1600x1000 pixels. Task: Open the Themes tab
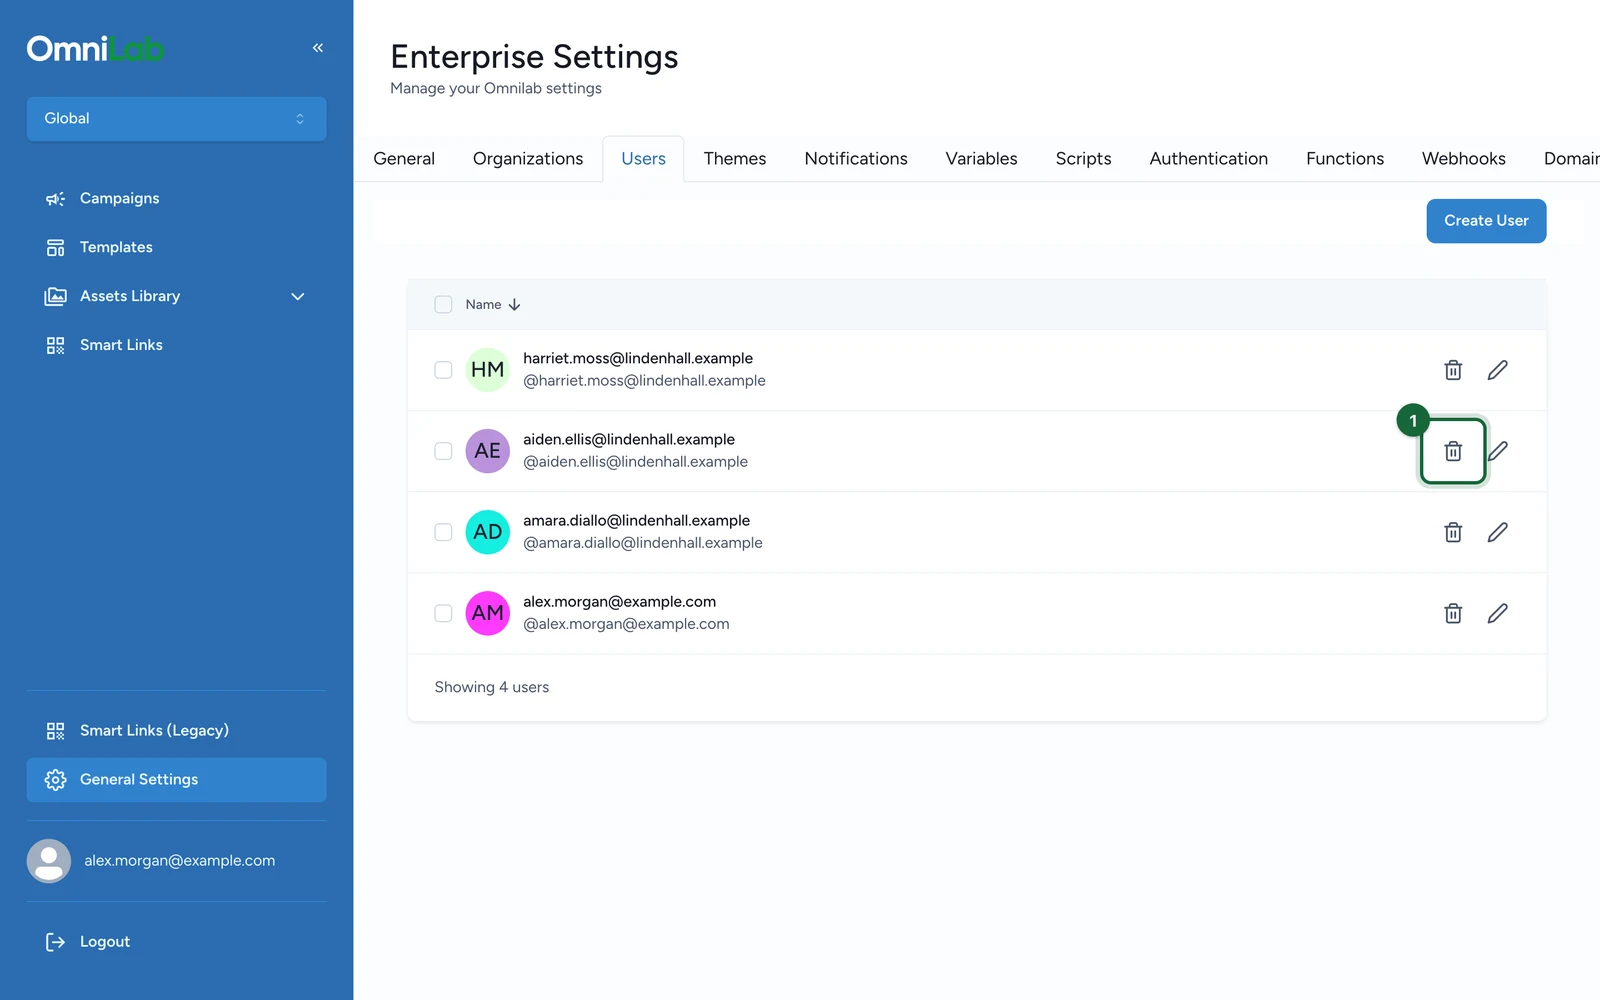click(735, 159)
